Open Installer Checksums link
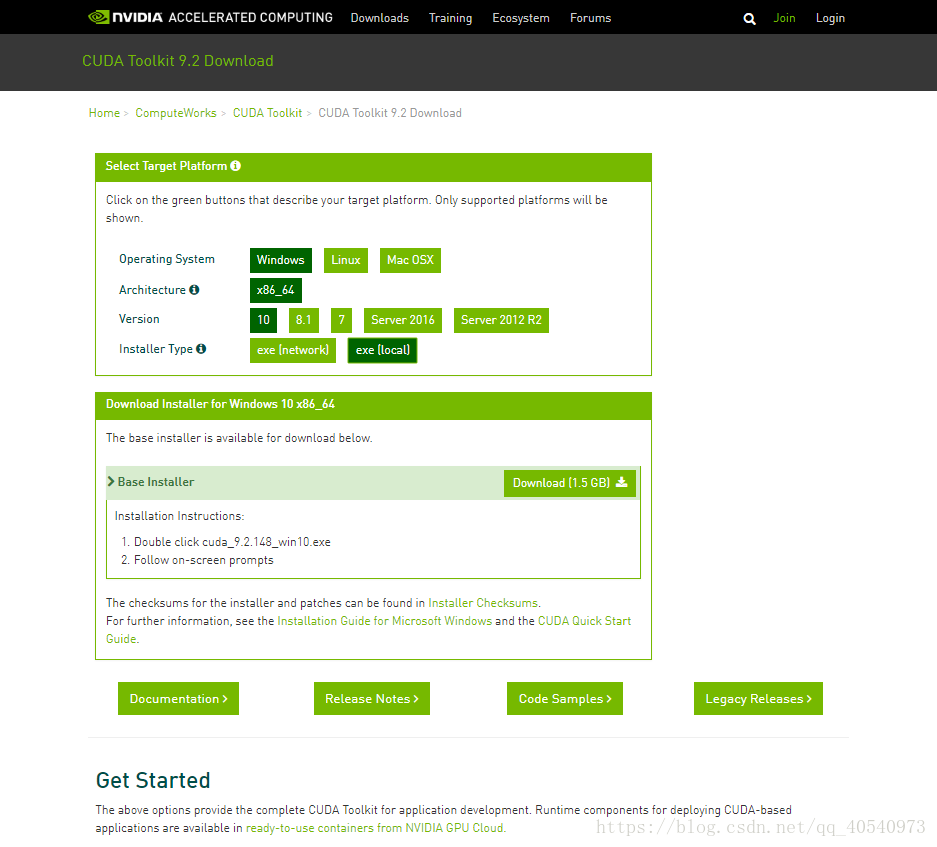Image resolution: width=937 pixels, height=847 pixels. [483, 603]
